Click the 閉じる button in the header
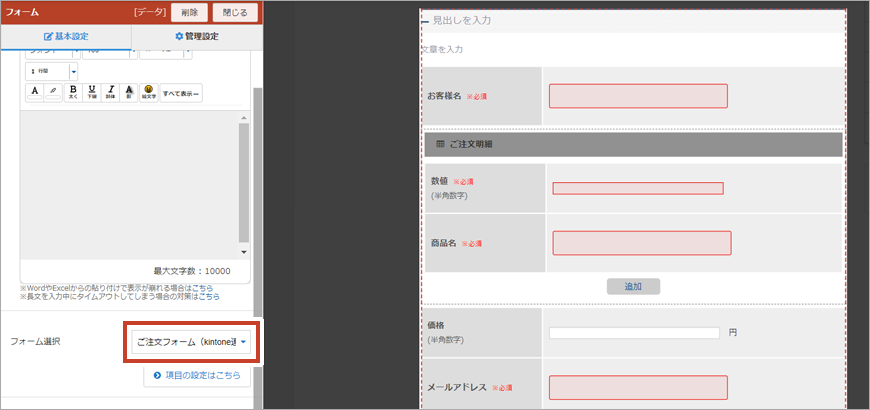This screenshot has height=410, width=870. click(x=235, y=12)
